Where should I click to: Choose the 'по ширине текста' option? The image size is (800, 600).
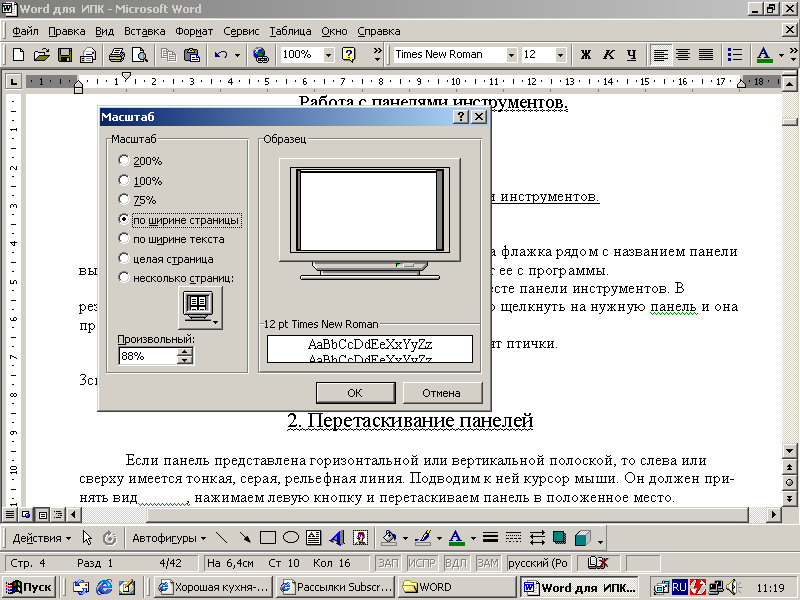pos(123,238)
